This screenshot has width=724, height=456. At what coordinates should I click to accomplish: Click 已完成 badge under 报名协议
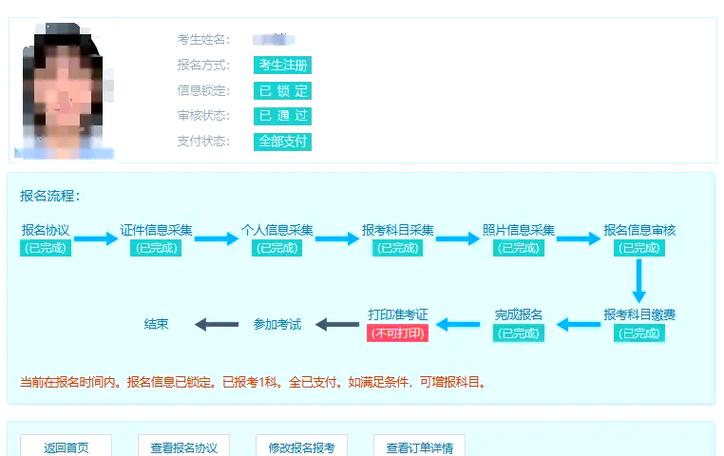45,248
